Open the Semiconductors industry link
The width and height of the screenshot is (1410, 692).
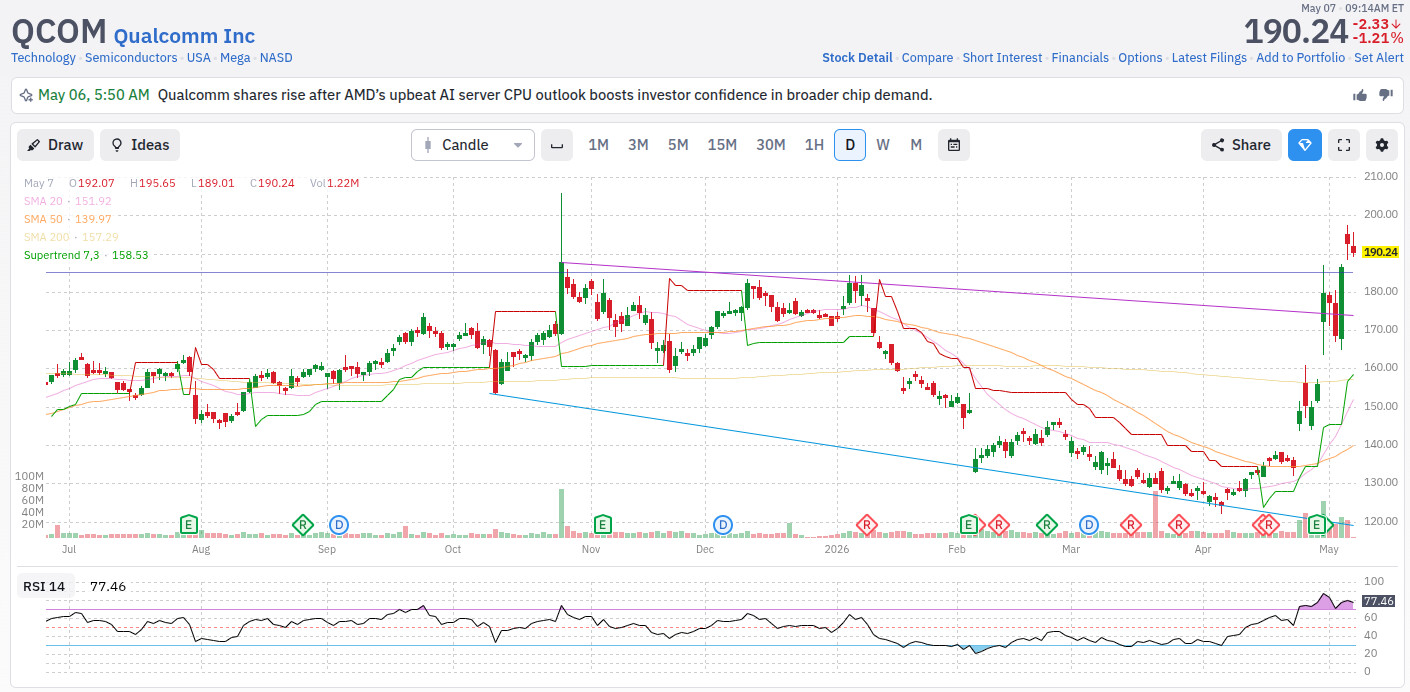[131, 58]
